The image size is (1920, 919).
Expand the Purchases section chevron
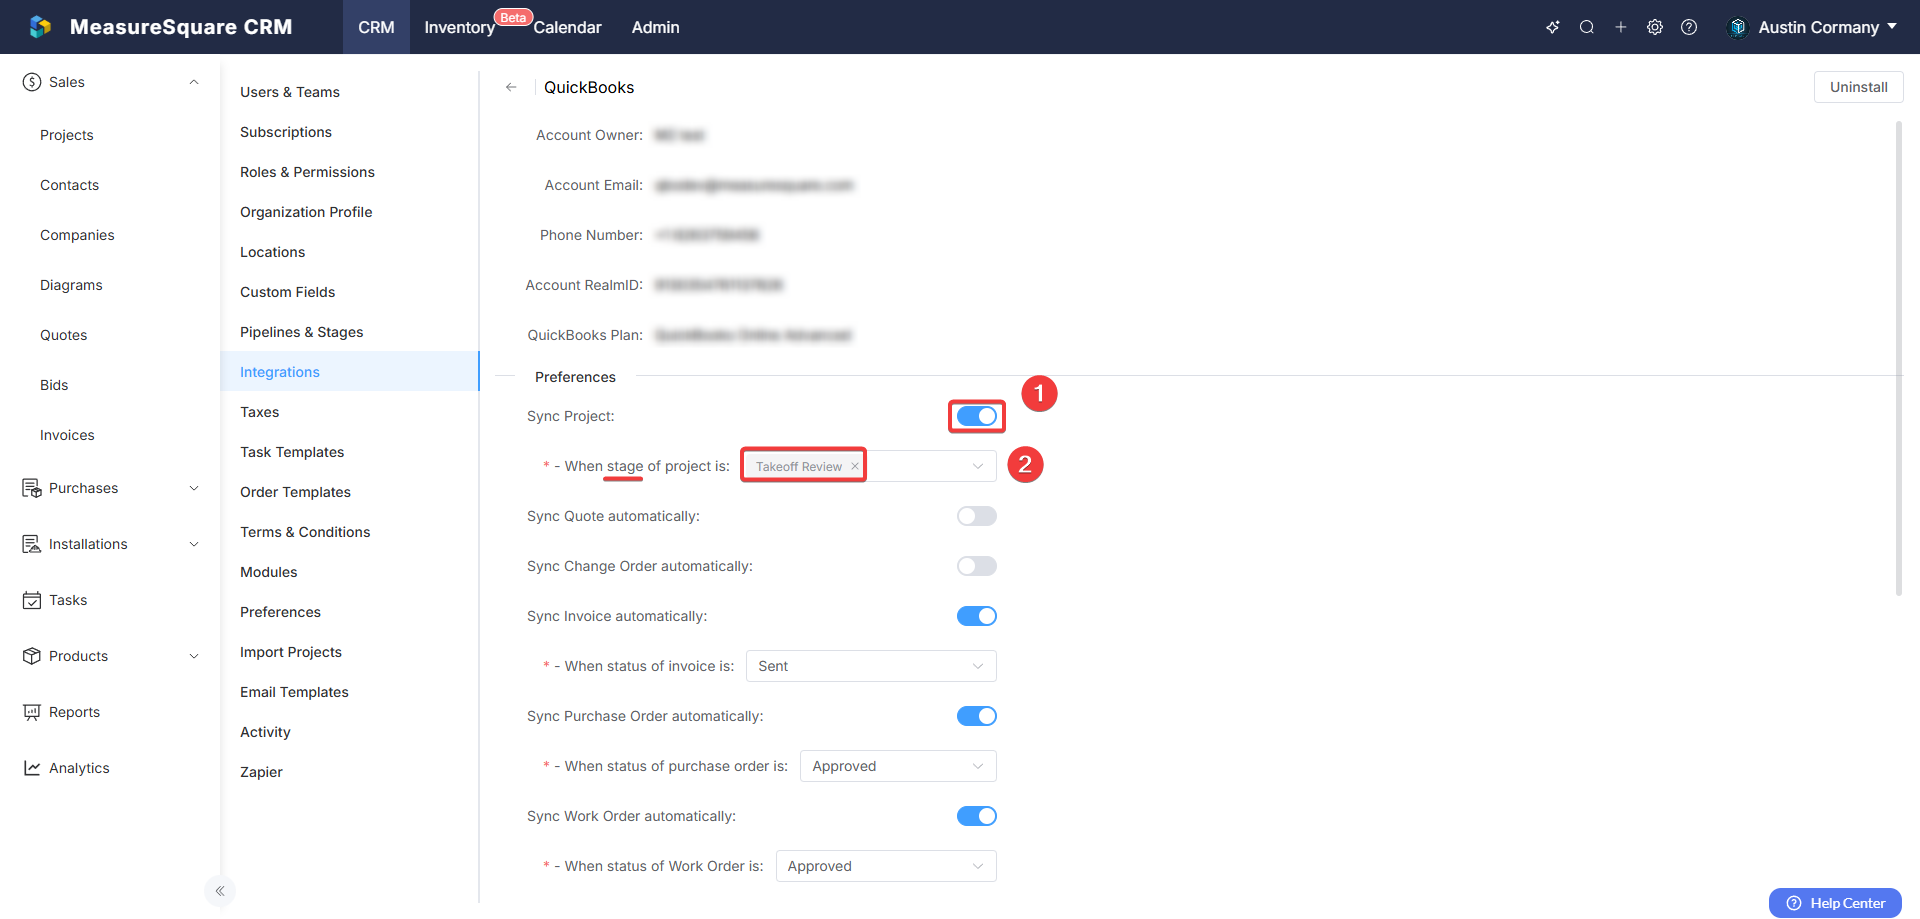tap(194, 488)
